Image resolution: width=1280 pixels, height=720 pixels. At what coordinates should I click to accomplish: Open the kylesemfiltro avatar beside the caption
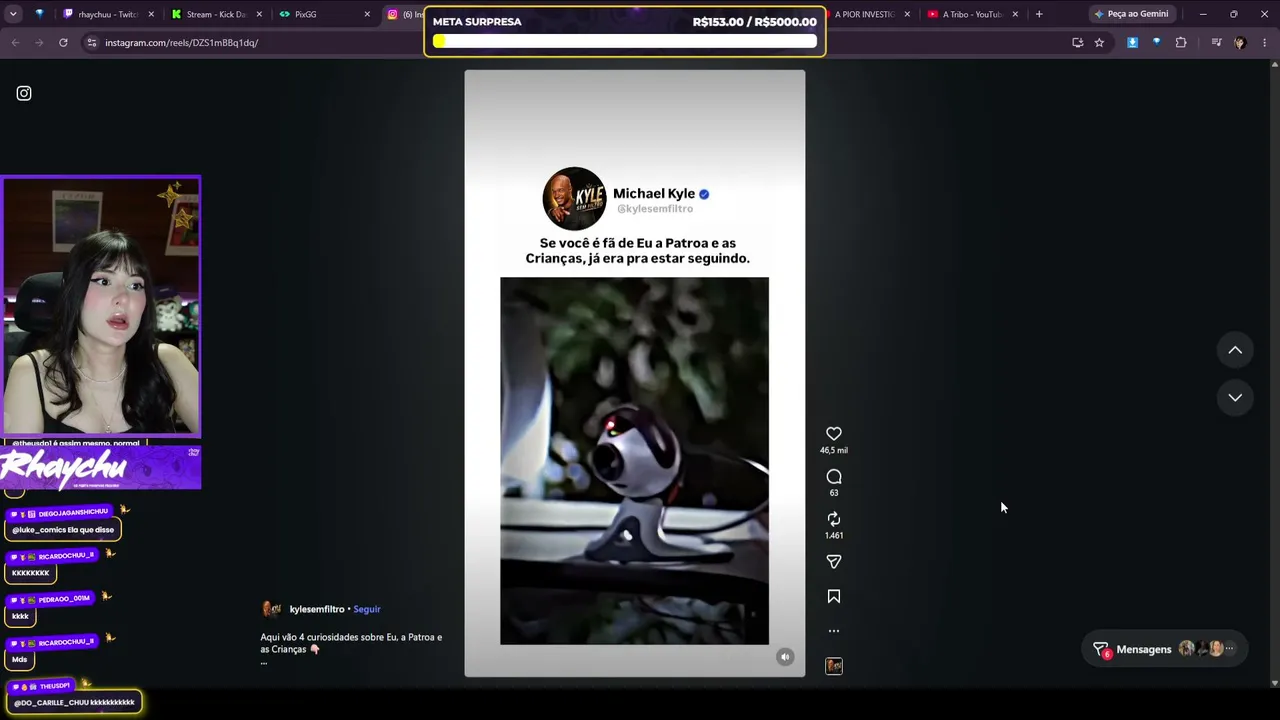pos(271,609)
